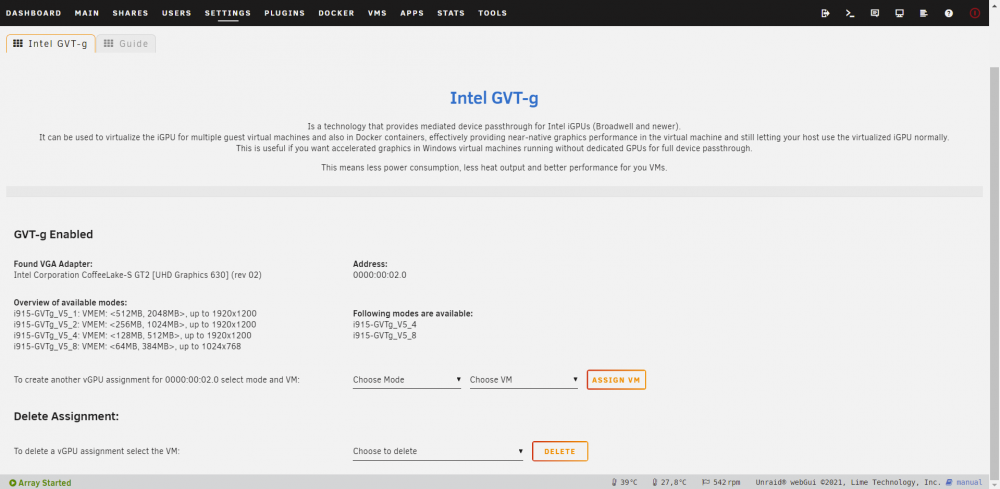This screenshot has width=1000, height=489.
Task: Click the green Array Started status icon
Action: (12, 483)
